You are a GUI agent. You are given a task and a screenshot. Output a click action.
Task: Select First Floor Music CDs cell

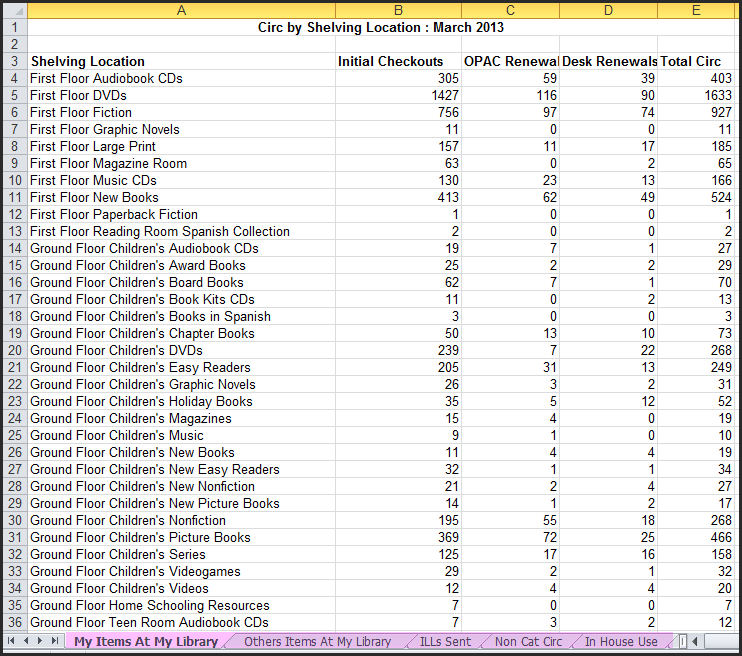pyautogui.click(x=181, y=180)
